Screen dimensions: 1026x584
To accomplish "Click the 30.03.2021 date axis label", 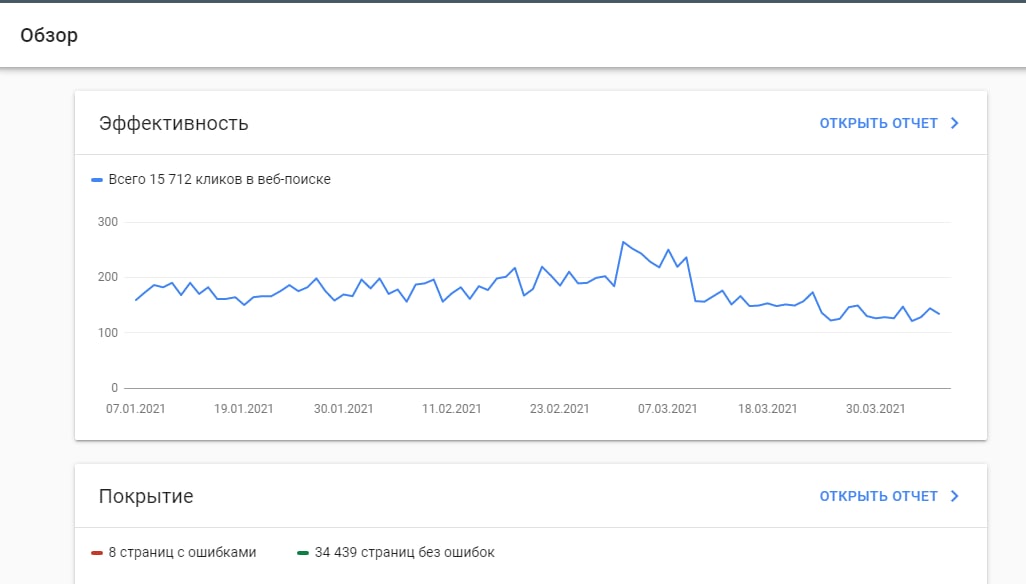I will pyautogui.click(x=876, y=409).
